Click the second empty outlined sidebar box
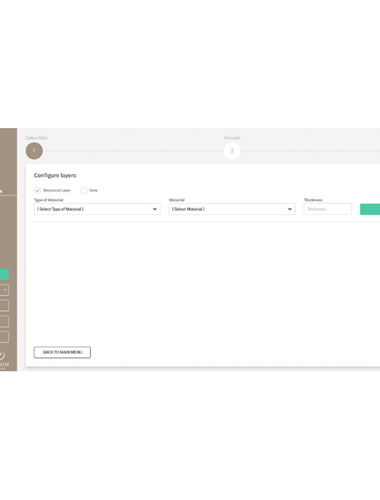The width and height of the screenshot is (380, 500). click(4, 321)
